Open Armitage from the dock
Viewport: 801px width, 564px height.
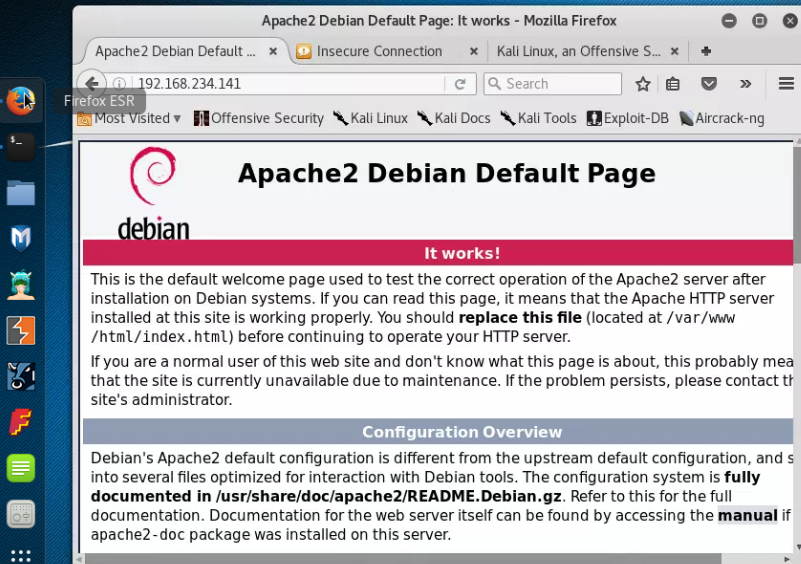pos(21,285)
